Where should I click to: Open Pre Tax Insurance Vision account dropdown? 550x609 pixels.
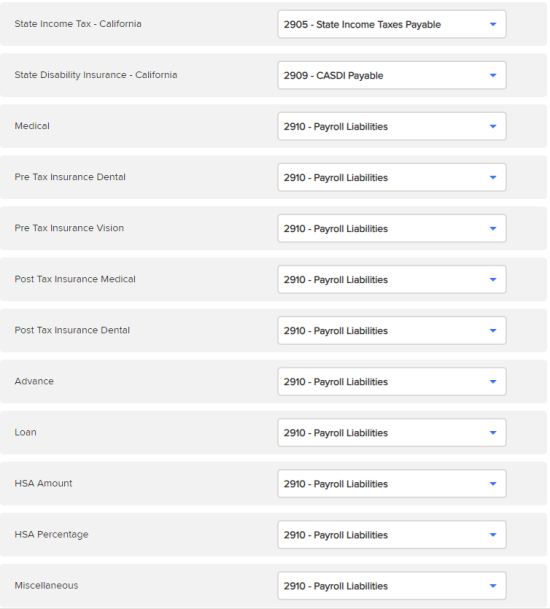[392, 228]
